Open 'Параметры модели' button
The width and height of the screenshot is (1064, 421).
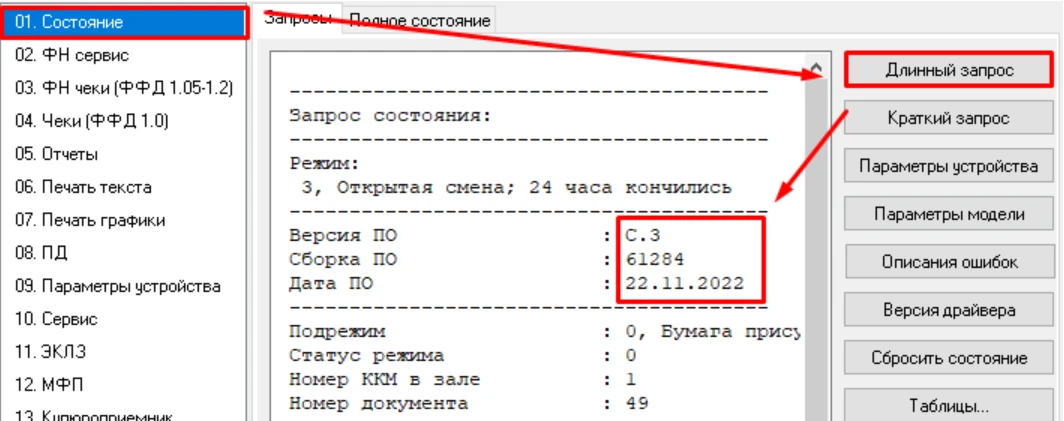(x=948, y=214)
